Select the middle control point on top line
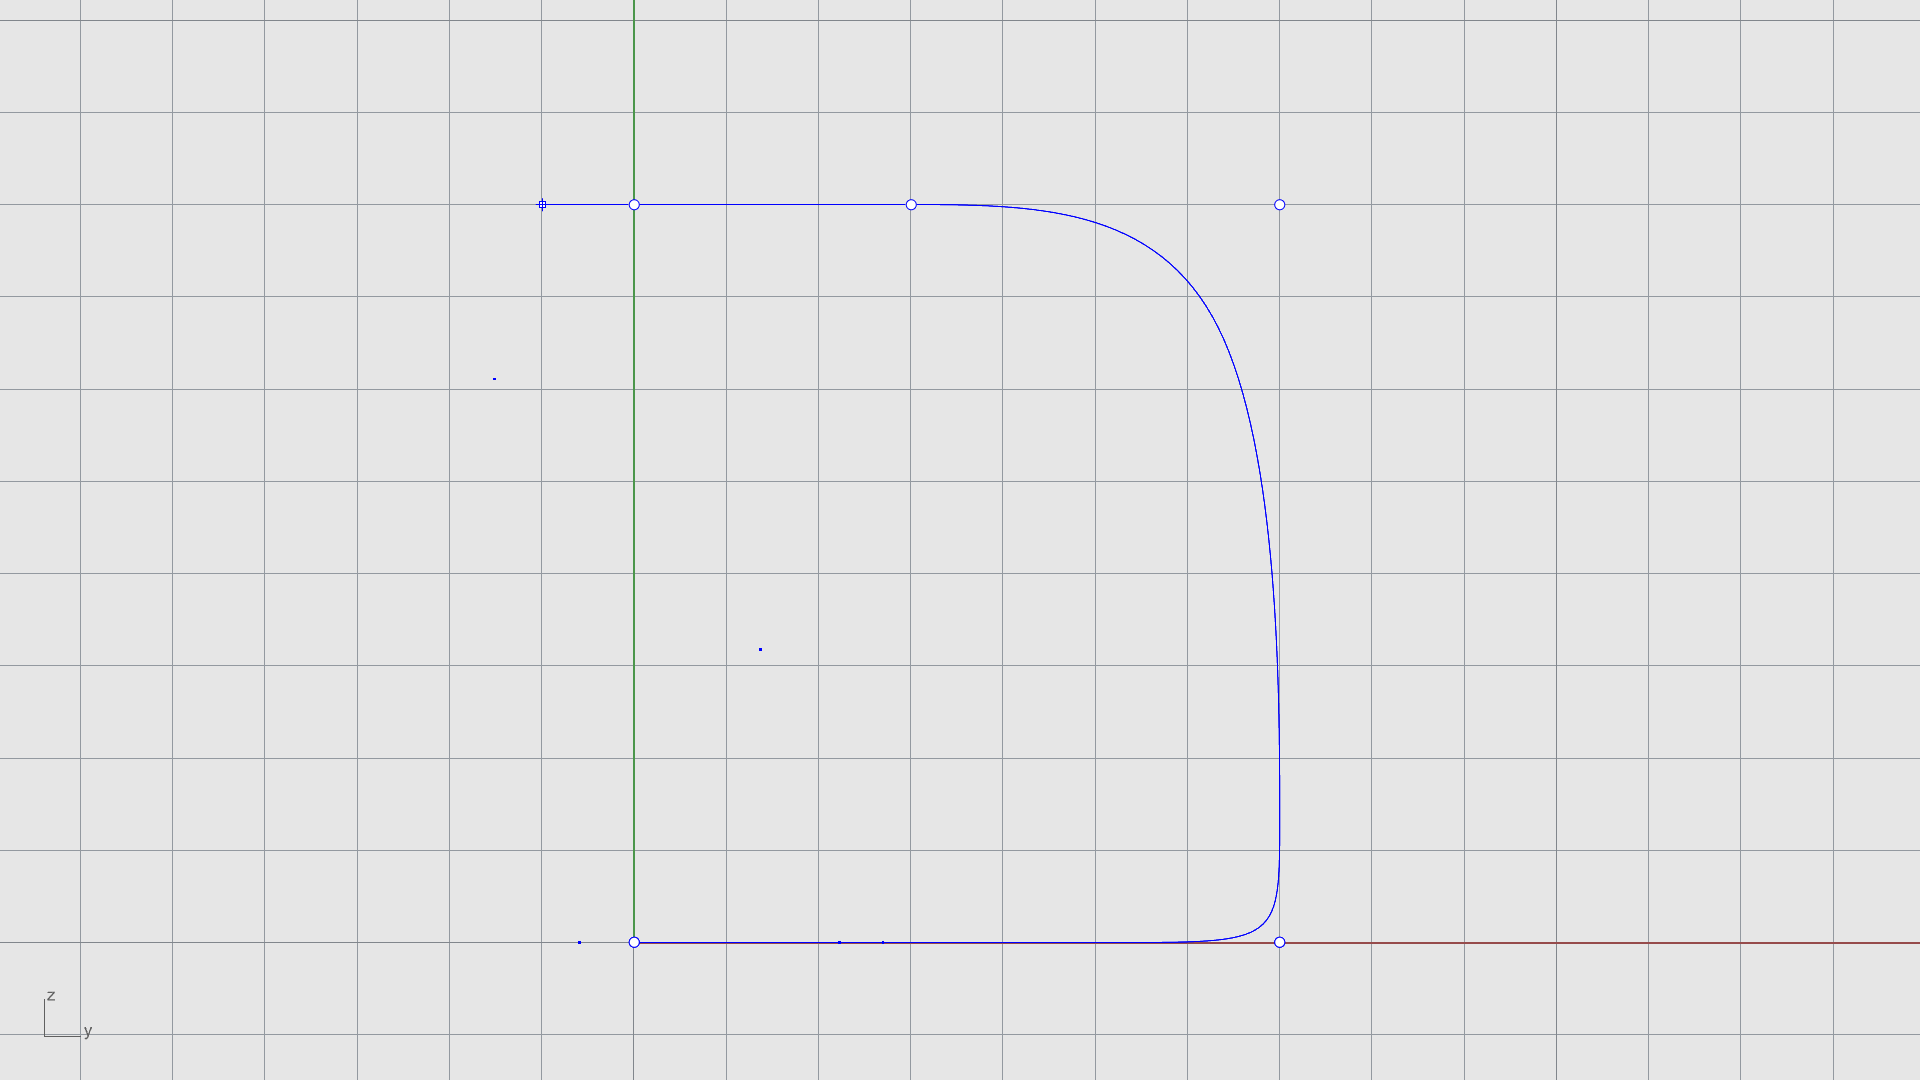1920x1080 pixels. 911,205
